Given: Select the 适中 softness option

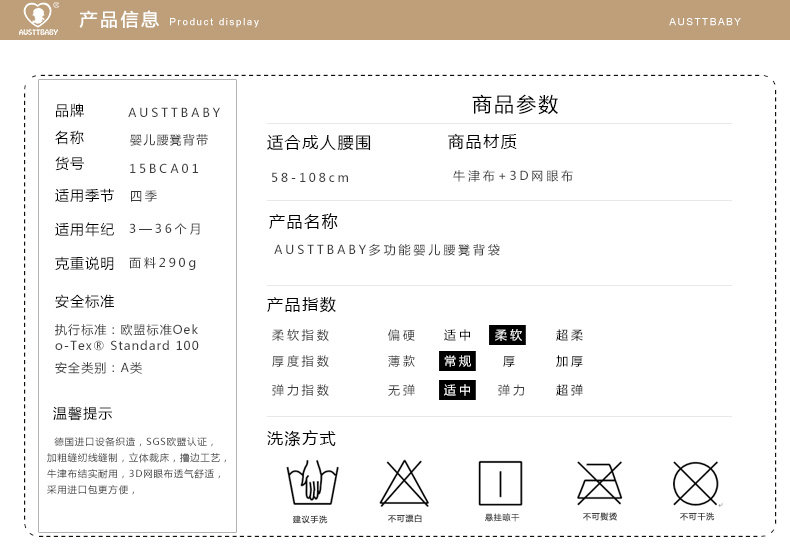Looking at the screenshot, I should tap(457, 335).
